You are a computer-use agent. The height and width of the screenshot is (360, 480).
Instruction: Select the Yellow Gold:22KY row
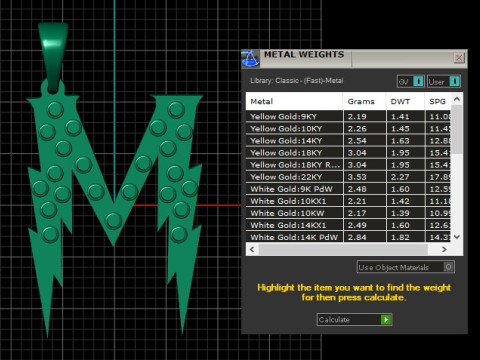click(348, 177)
